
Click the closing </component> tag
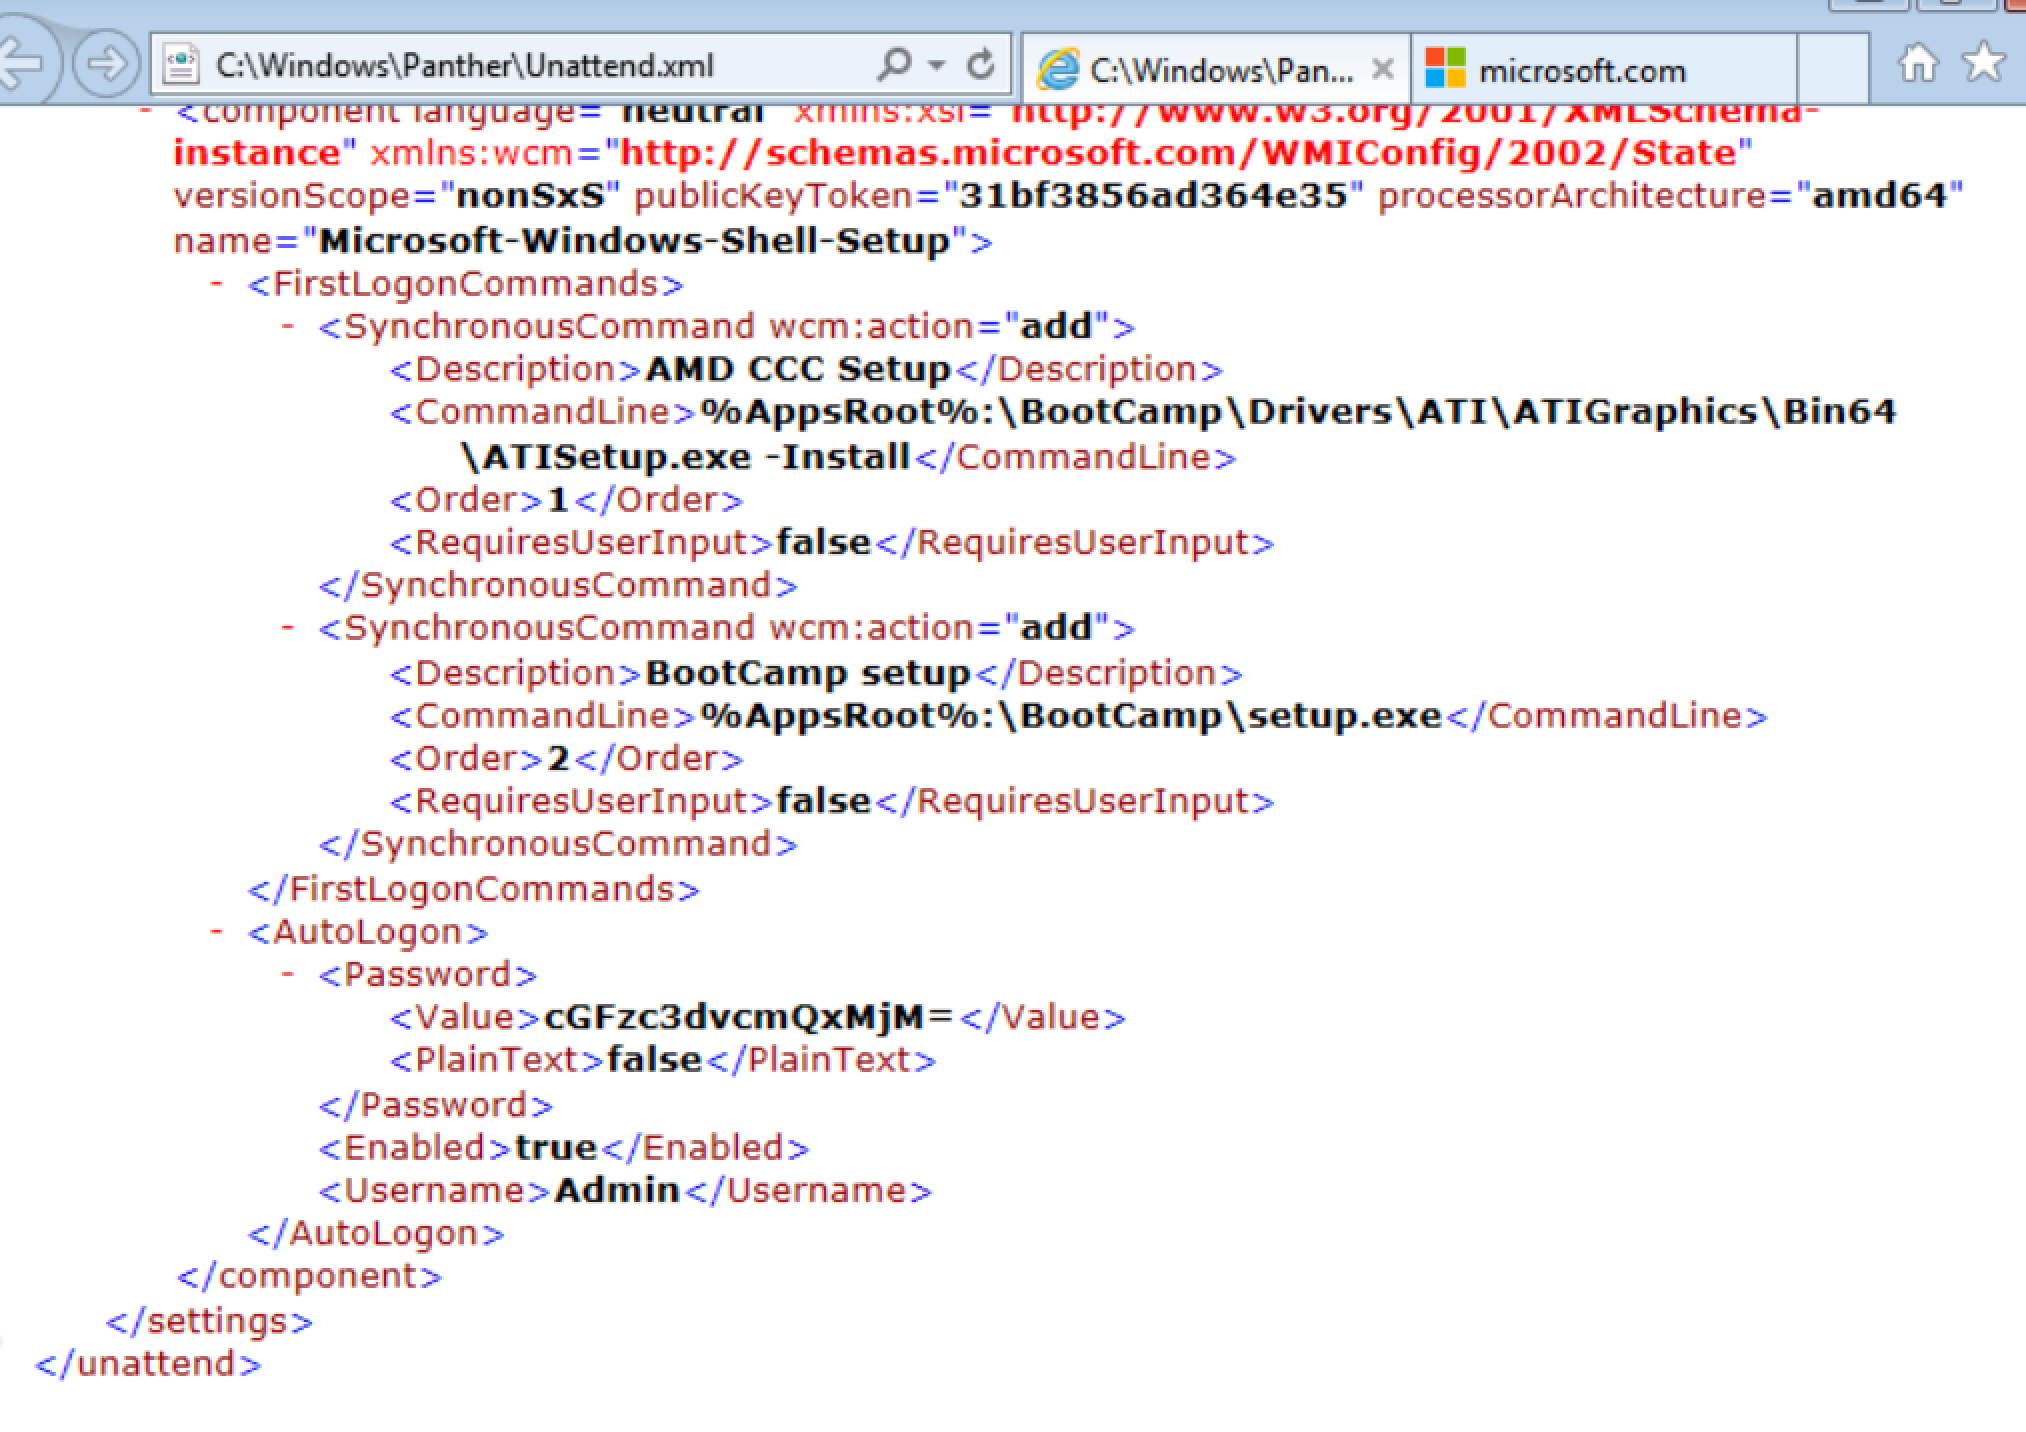(x=309, y=1277)
